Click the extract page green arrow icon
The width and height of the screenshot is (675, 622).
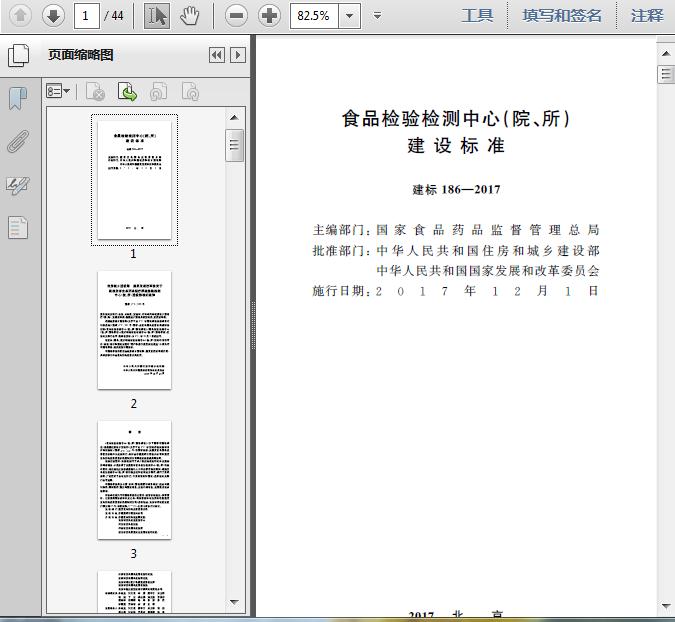(x=127, y=91)
